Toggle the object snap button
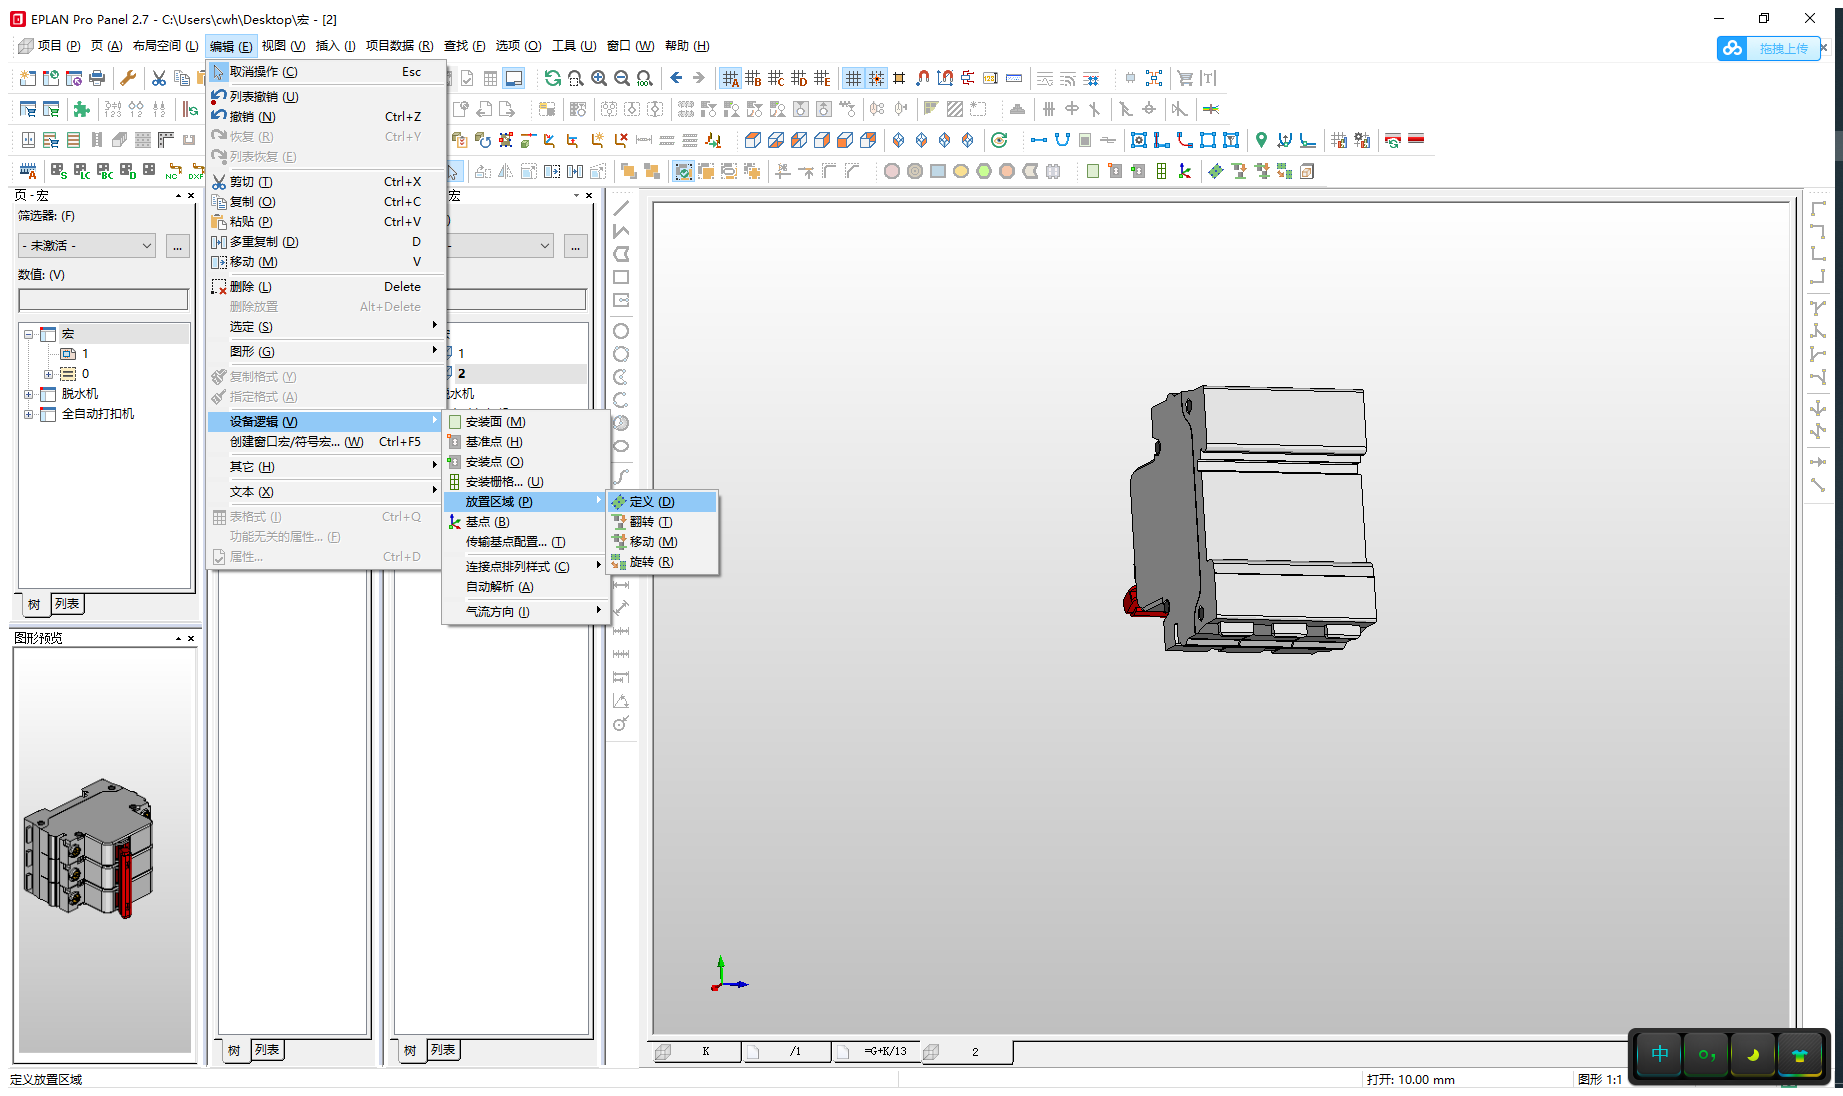Image resolution: width=1843 pixels, height=1096 pixels. [x=876, y=78]
